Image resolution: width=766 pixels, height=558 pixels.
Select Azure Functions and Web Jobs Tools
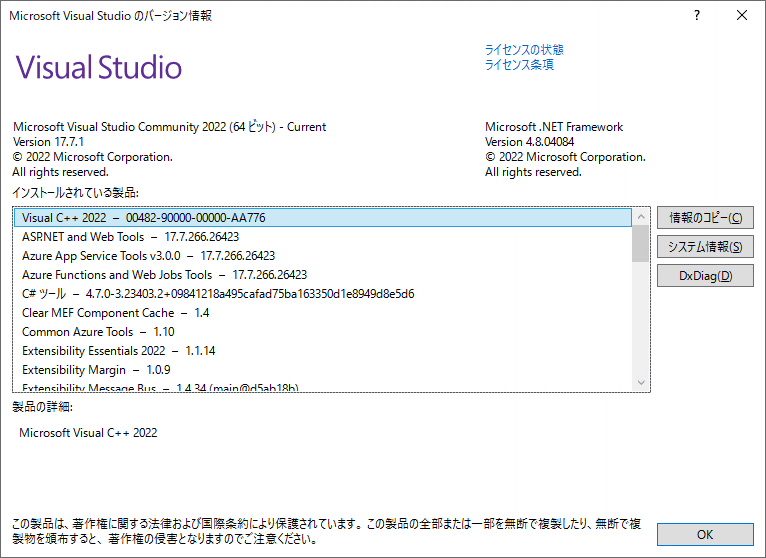pyautogui.click(x=323, y=275)
